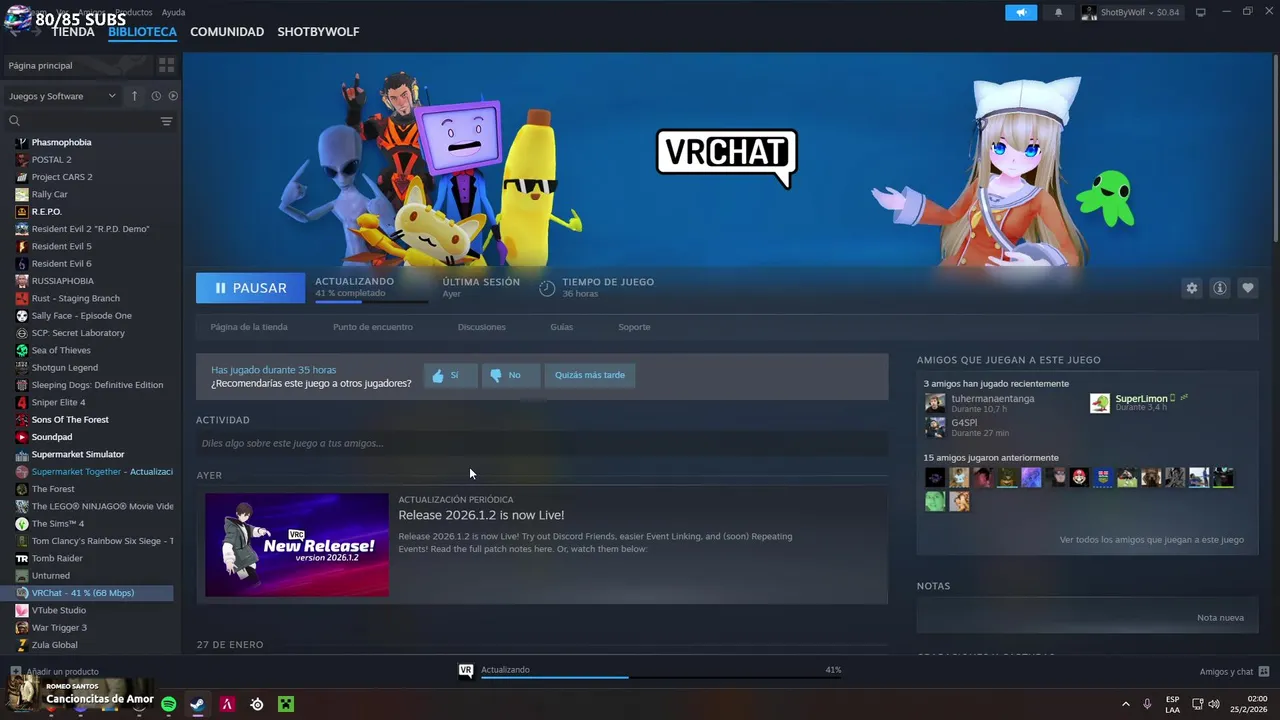Select Supermarket Together updating entry
The width and height of the screenshot is (1280, 720).
tap(94, 472)
